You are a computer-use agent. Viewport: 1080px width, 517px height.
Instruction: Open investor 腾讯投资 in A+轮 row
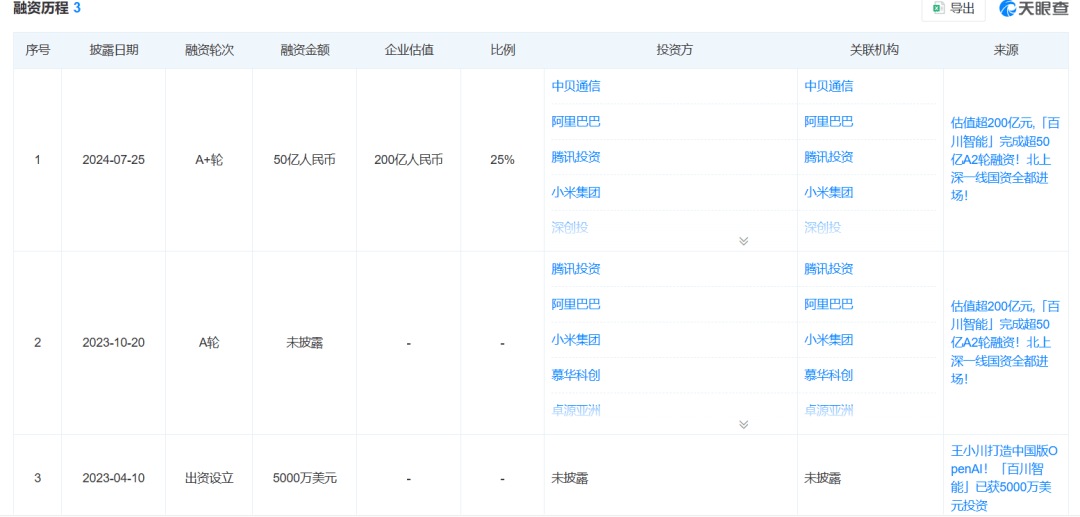coord(576,157)
